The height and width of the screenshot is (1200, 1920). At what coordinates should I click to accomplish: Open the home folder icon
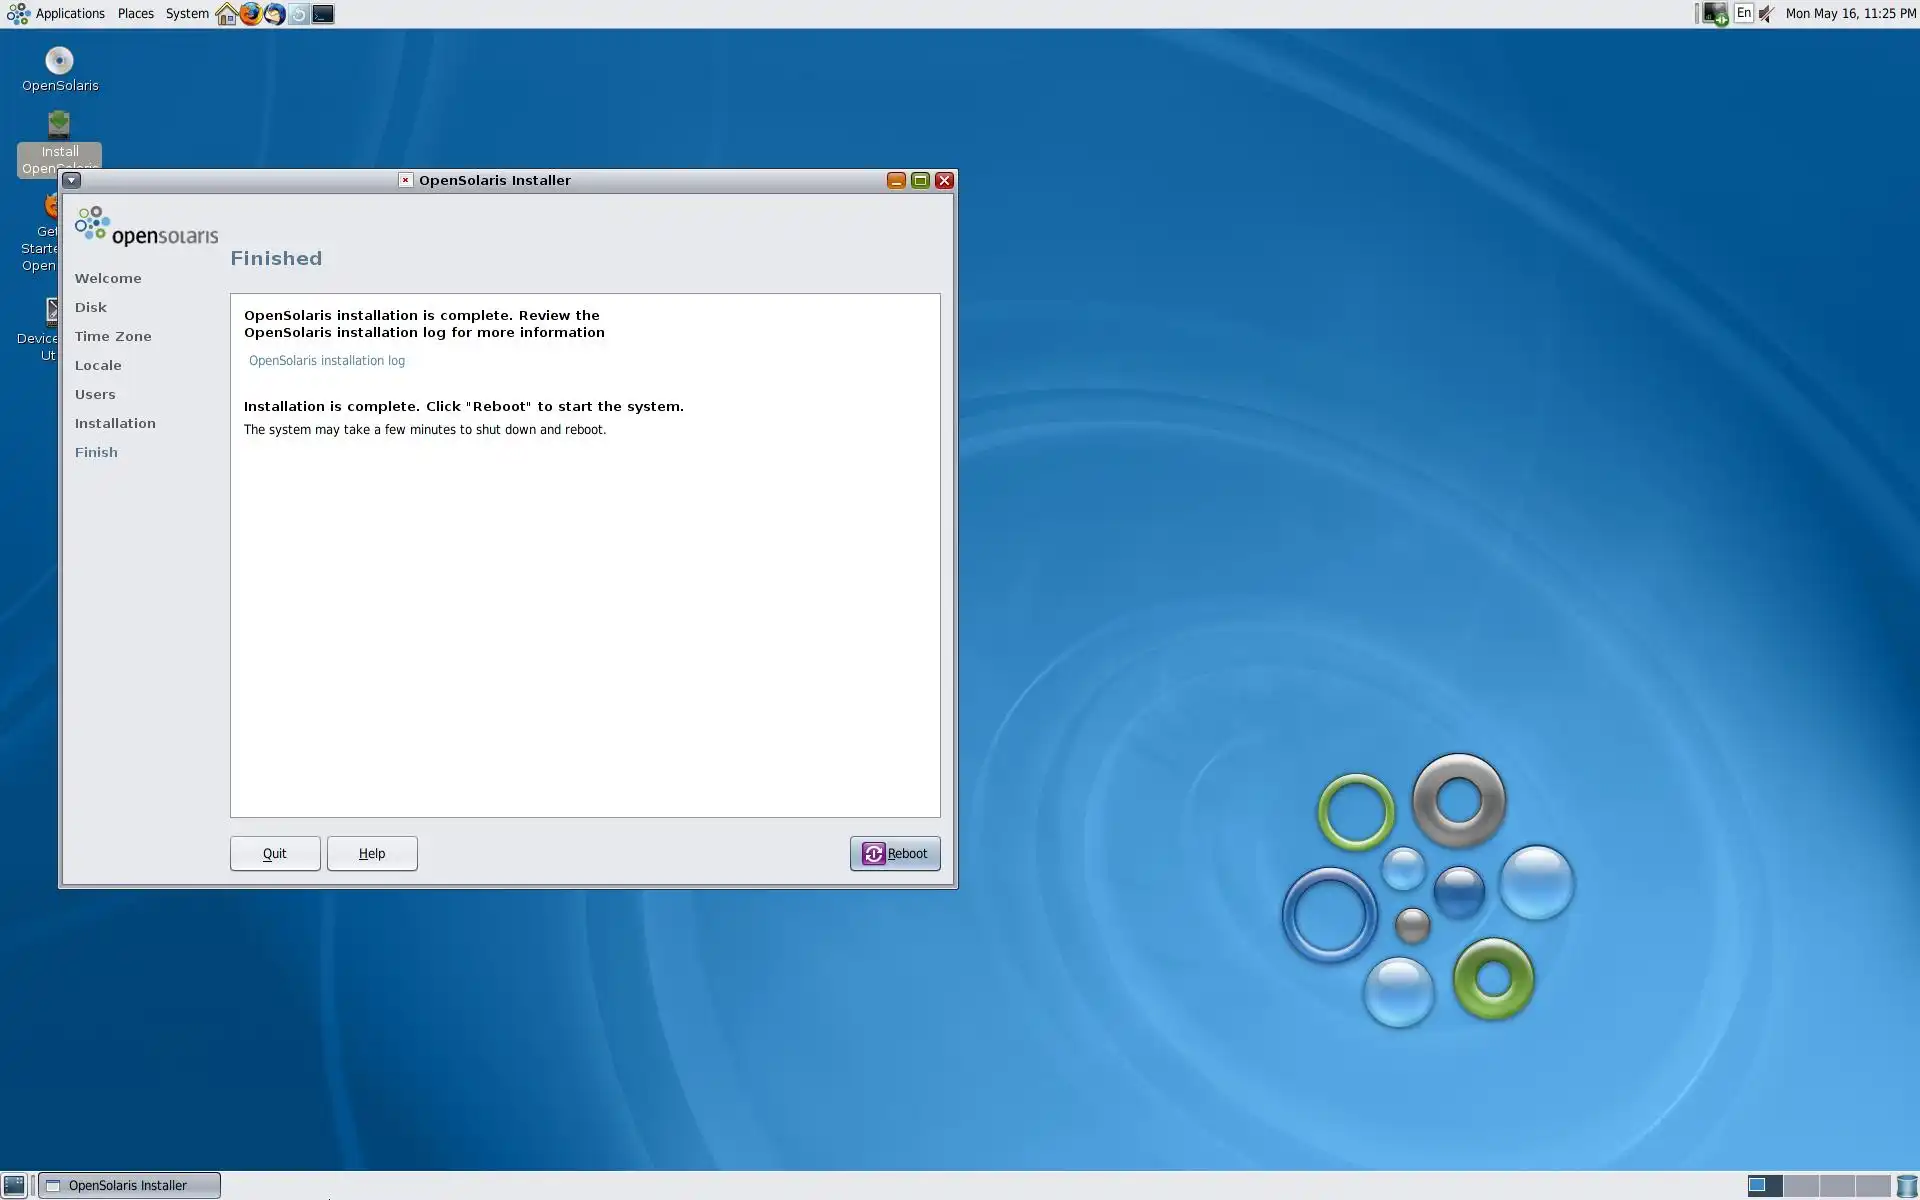click(227, 14)
